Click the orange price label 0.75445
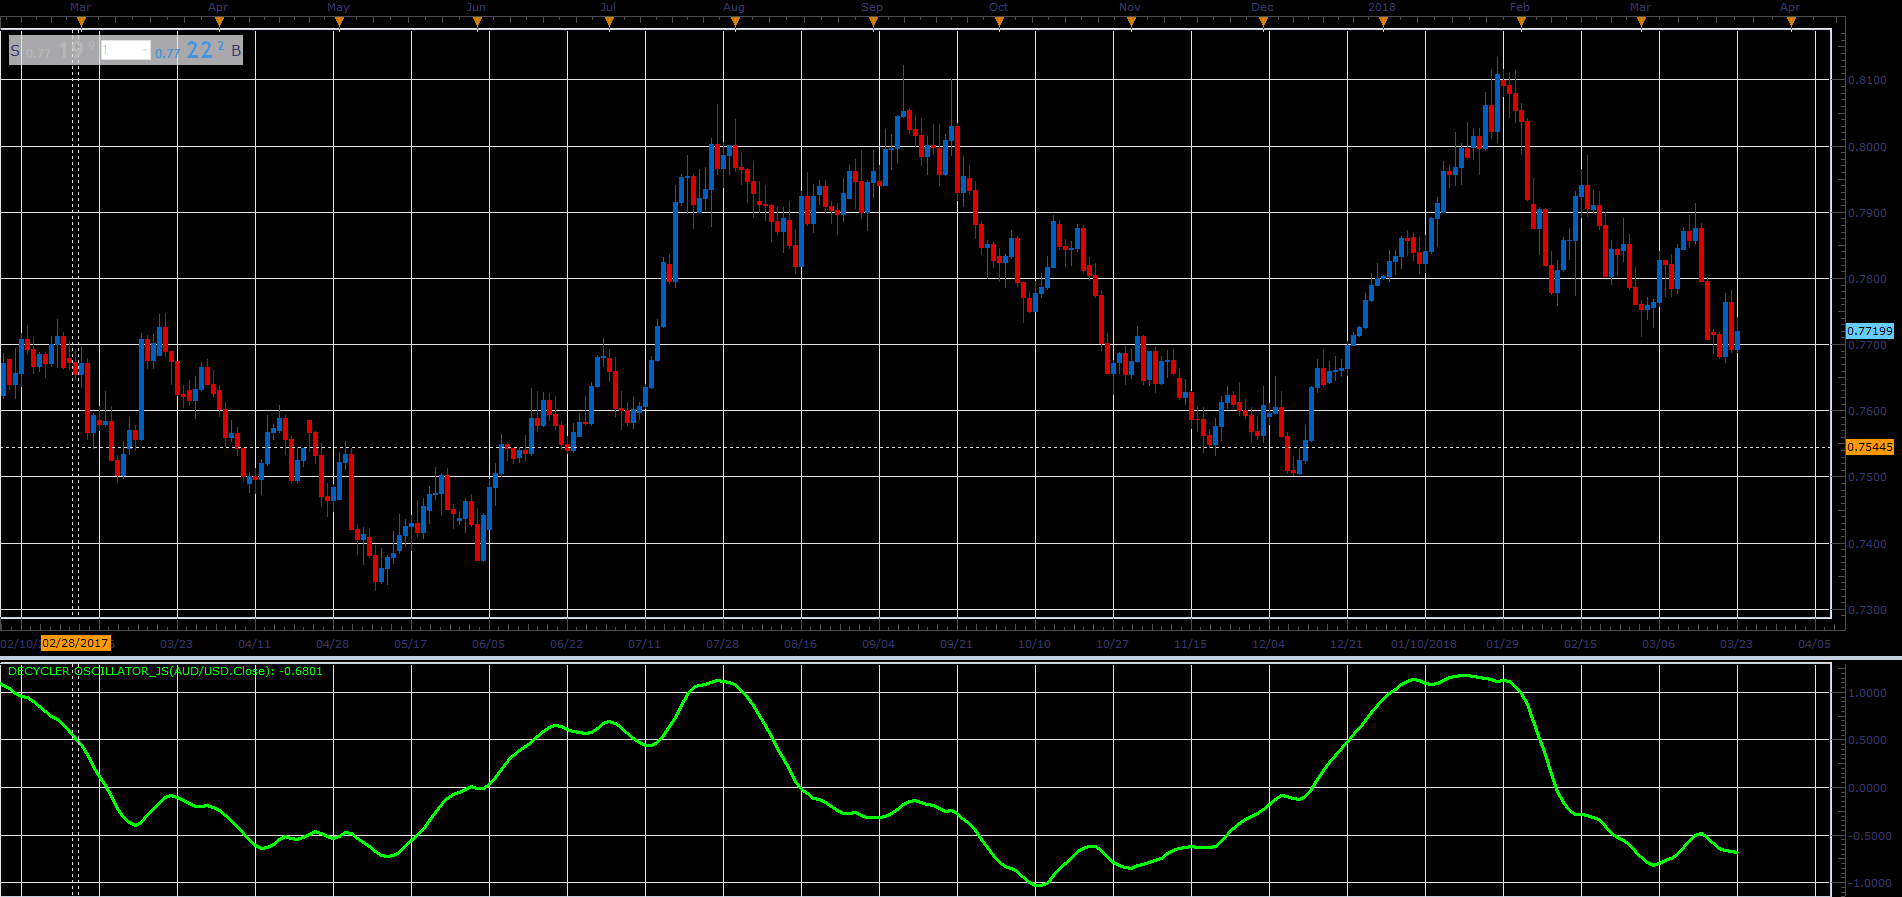1902x897 pixels. point(1869,447)
